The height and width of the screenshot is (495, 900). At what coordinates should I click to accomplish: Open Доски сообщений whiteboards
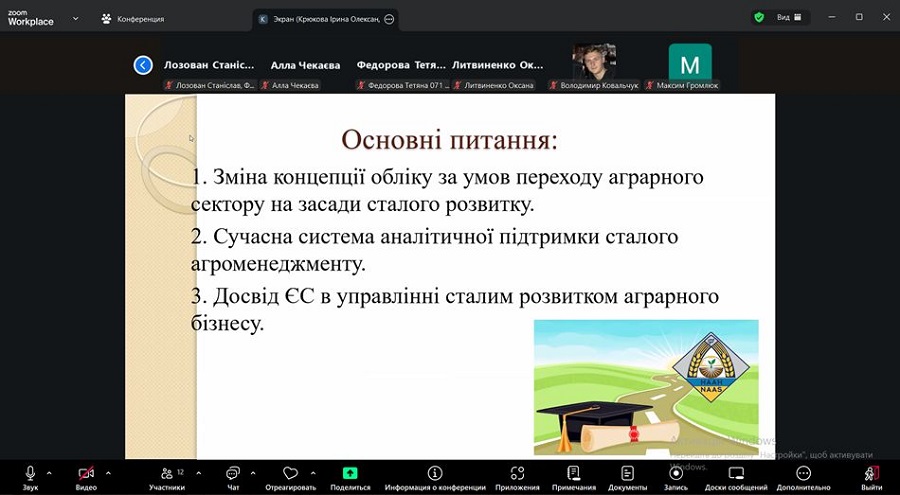coord(736,474)
